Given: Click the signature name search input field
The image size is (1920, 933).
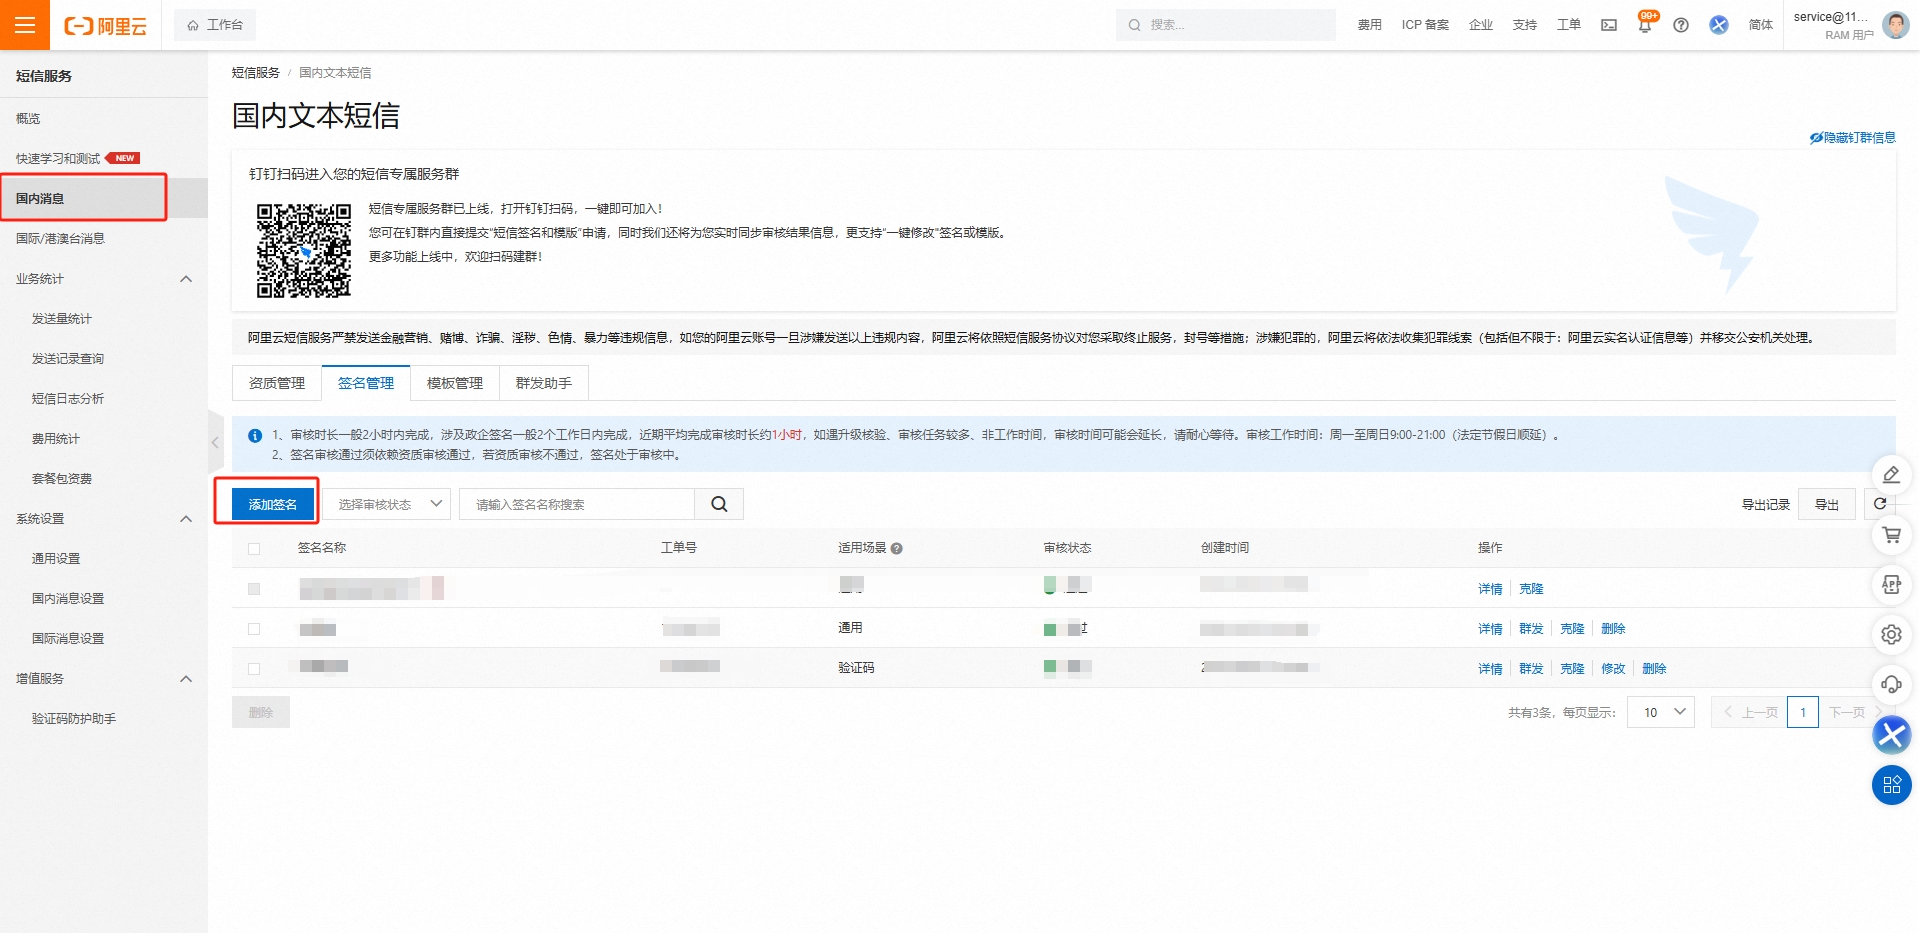Looking at the screenshot, I should click(577, 504).
